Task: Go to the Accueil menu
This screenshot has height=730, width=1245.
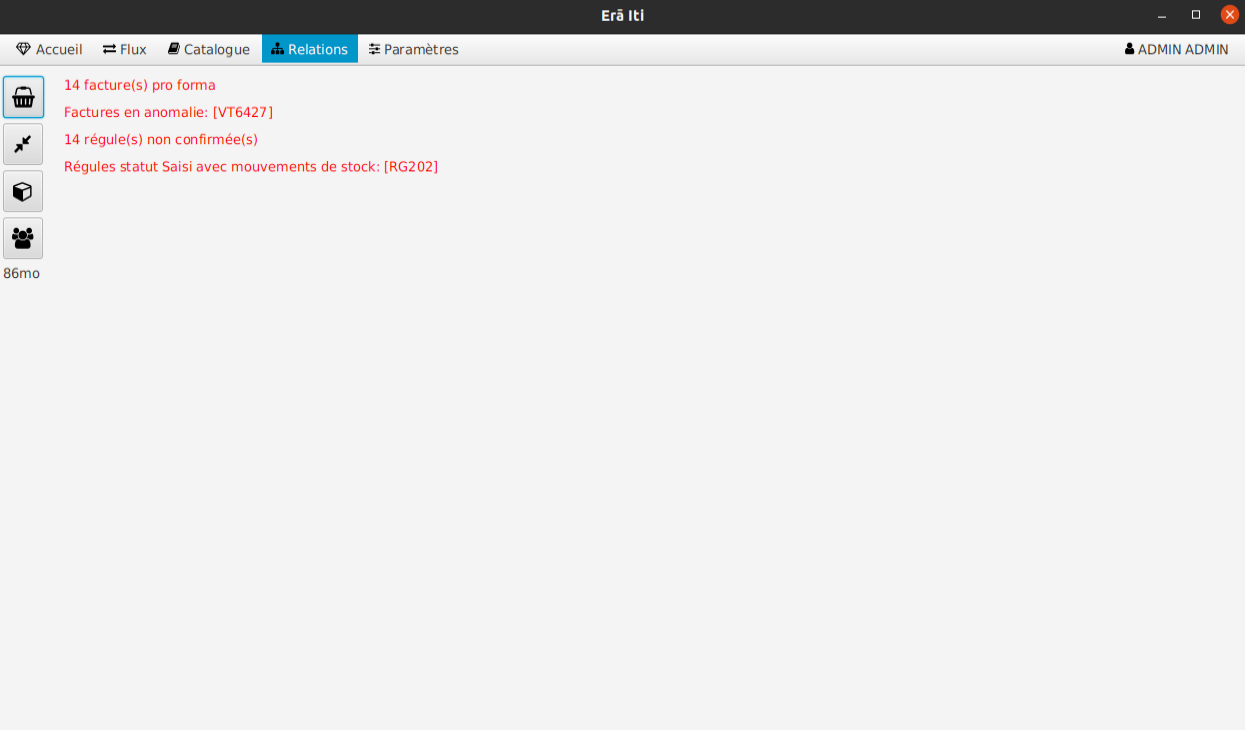Action: pyautogui.click(x=49, y=49)
